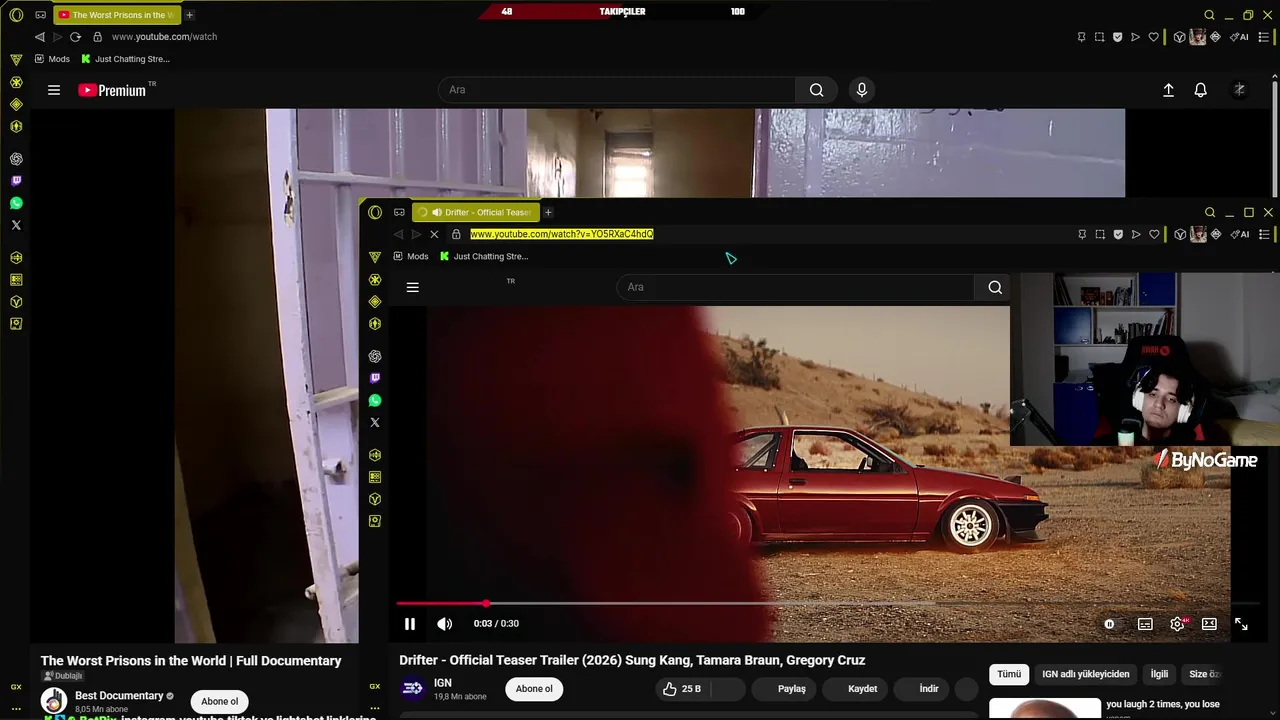The height and width of the screenshot is (720, 1280).
Task: Click the front window address bar URL
Action: coord(561,234)
